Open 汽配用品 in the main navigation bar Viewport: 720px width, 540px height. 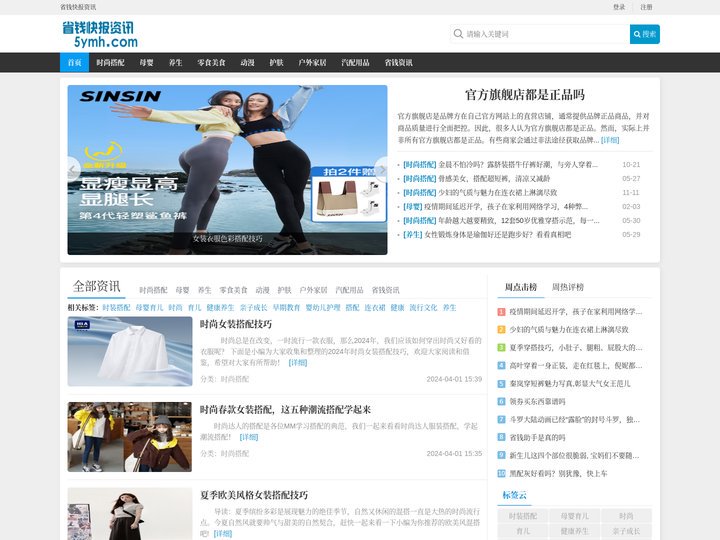[x=355, y=62]
